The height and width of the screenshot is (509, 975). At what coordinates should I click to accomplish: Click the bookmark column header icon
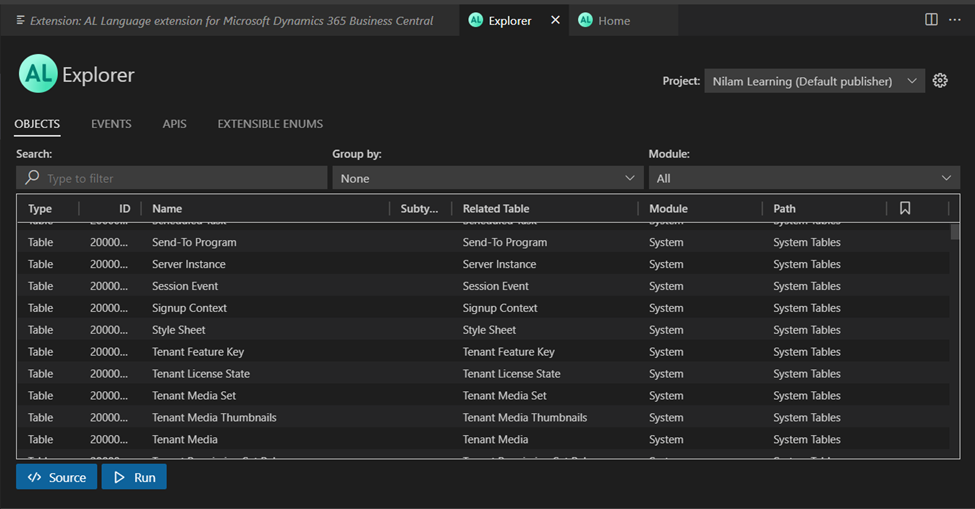(x=905, y=208)
